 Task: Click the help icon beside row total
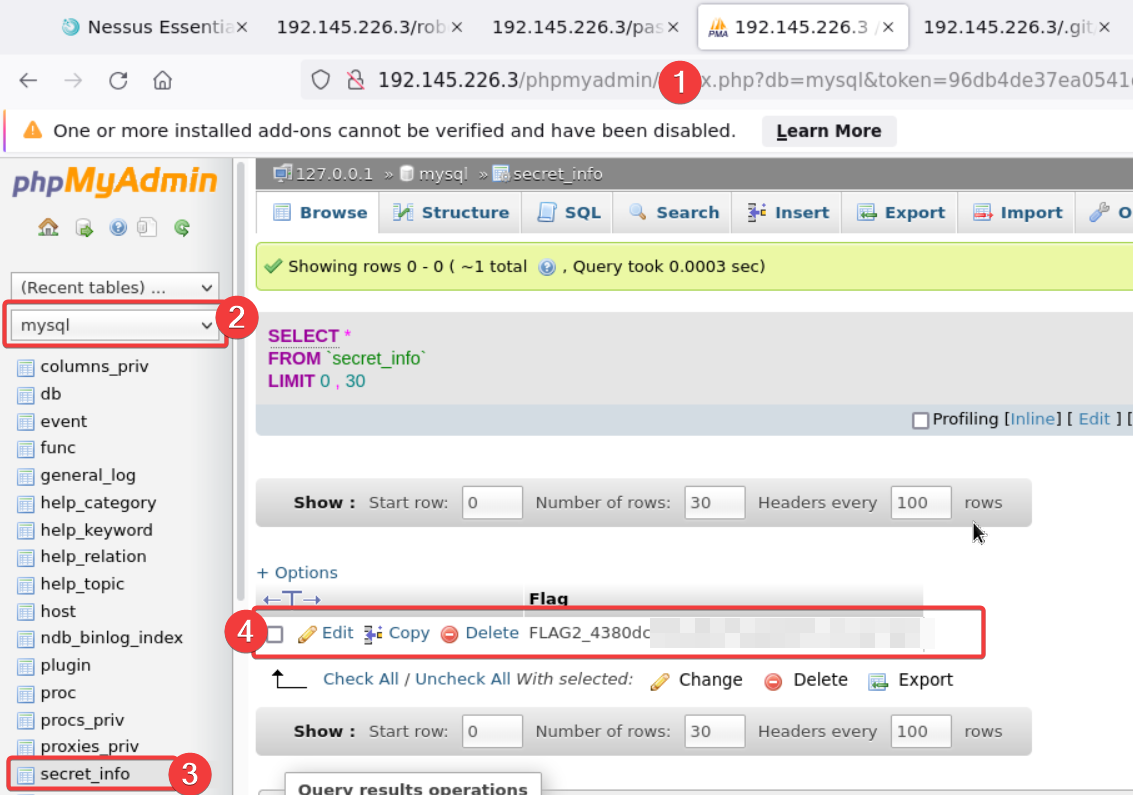pyautogui.click(x=547, y=267)
